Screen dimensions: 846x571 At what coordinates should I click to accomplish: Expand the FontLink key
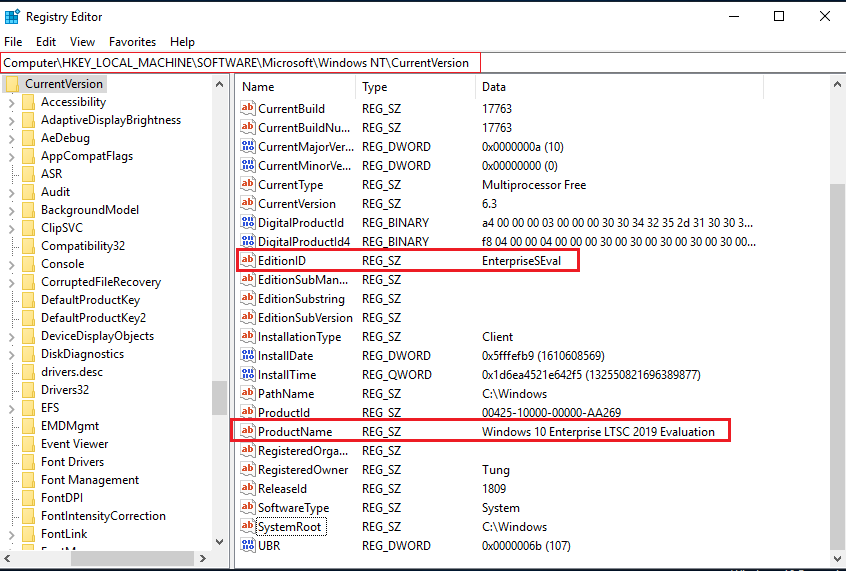(11, 534)
